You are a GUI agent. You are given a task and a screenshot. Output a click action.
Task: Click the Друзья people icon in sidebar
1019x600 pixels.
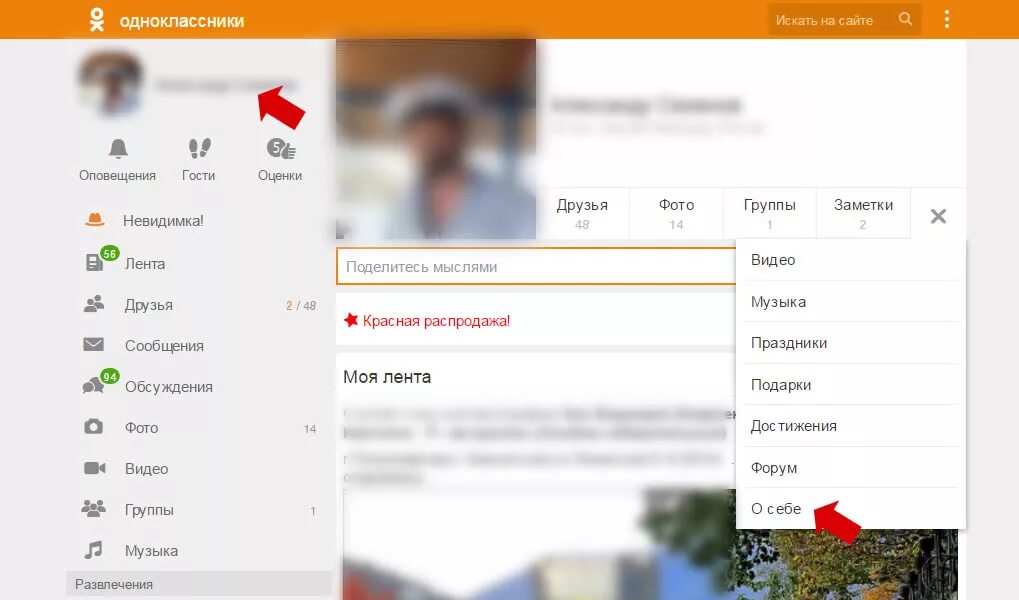click(x=94, y=304)
